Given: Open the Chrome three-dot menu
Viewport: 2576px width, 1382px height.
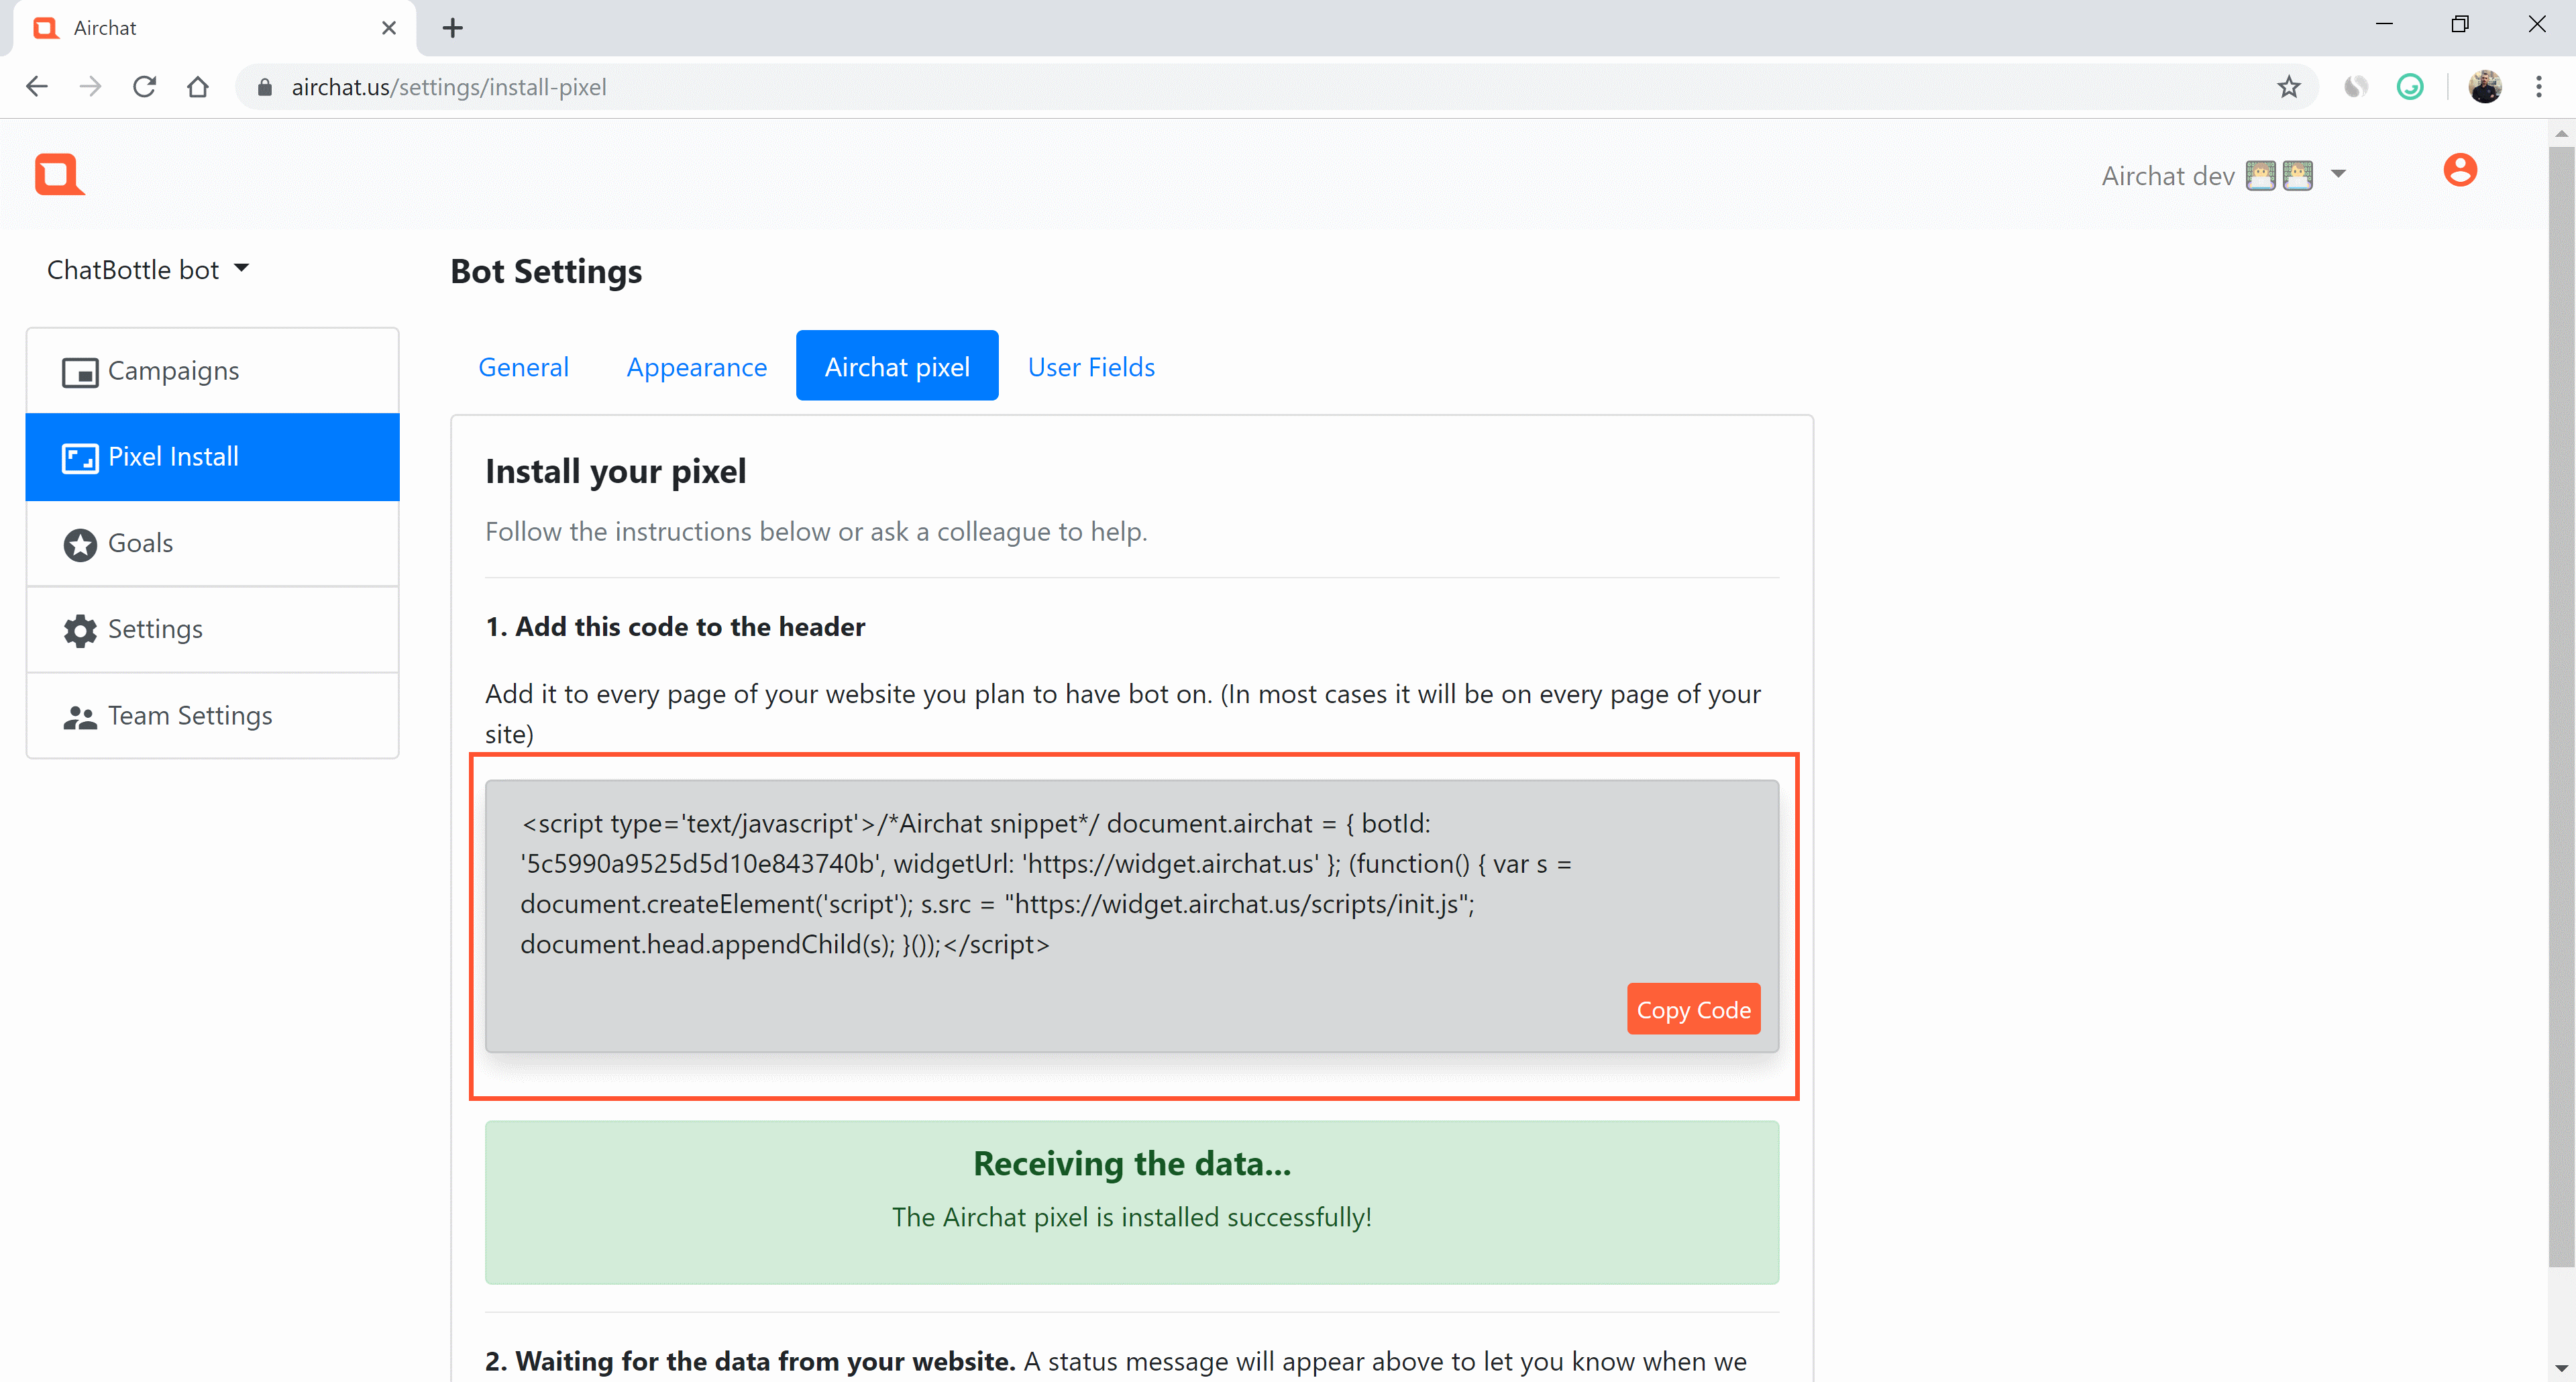Looking at the screenshot, I should tap(2539, 87).
